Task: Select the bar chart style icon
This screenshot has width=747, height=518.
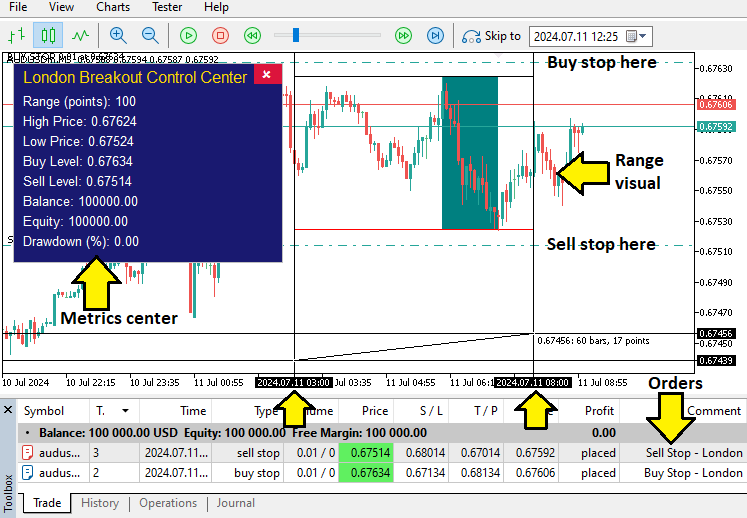Action: [17, 36]
